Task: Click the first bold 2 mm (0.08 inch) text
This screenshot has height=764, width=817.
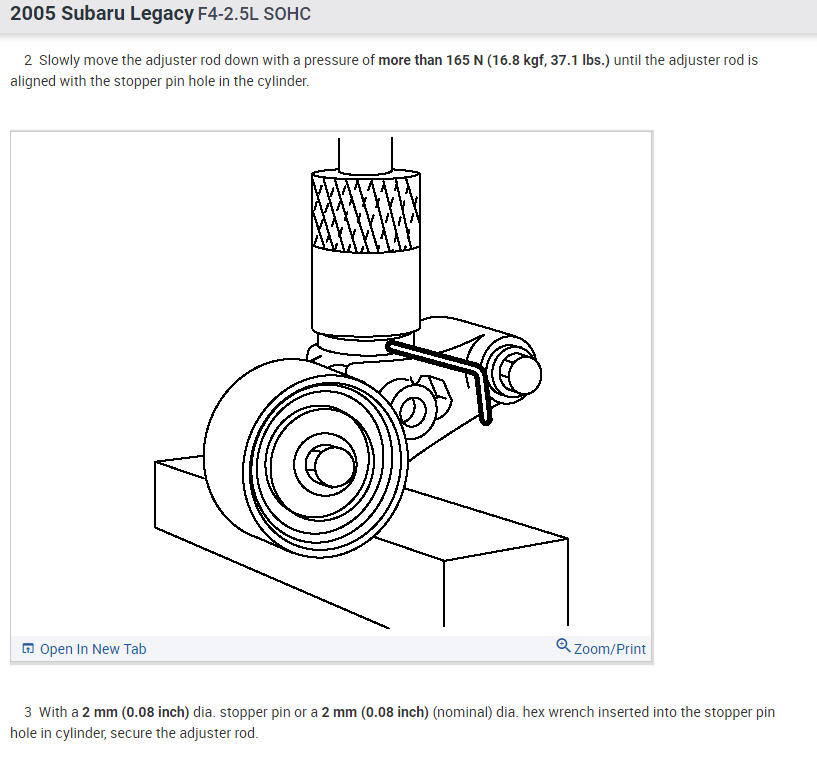Action: tap(135, 712)
